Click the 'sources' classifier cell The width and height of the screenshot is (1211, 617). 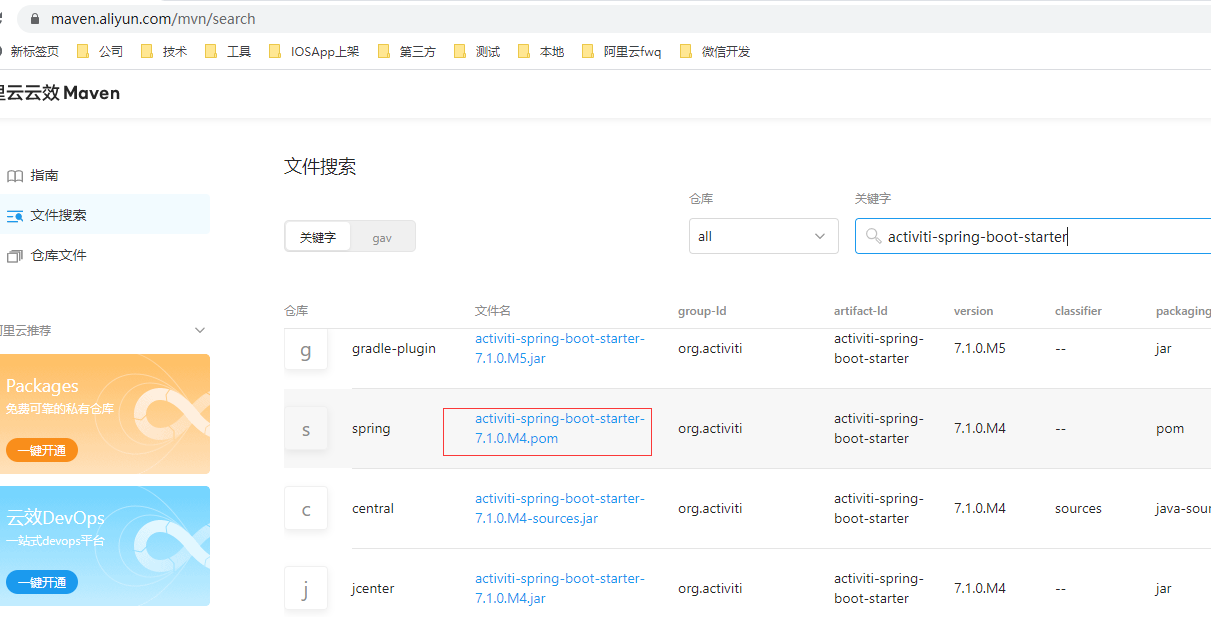tap(1078, 509)
